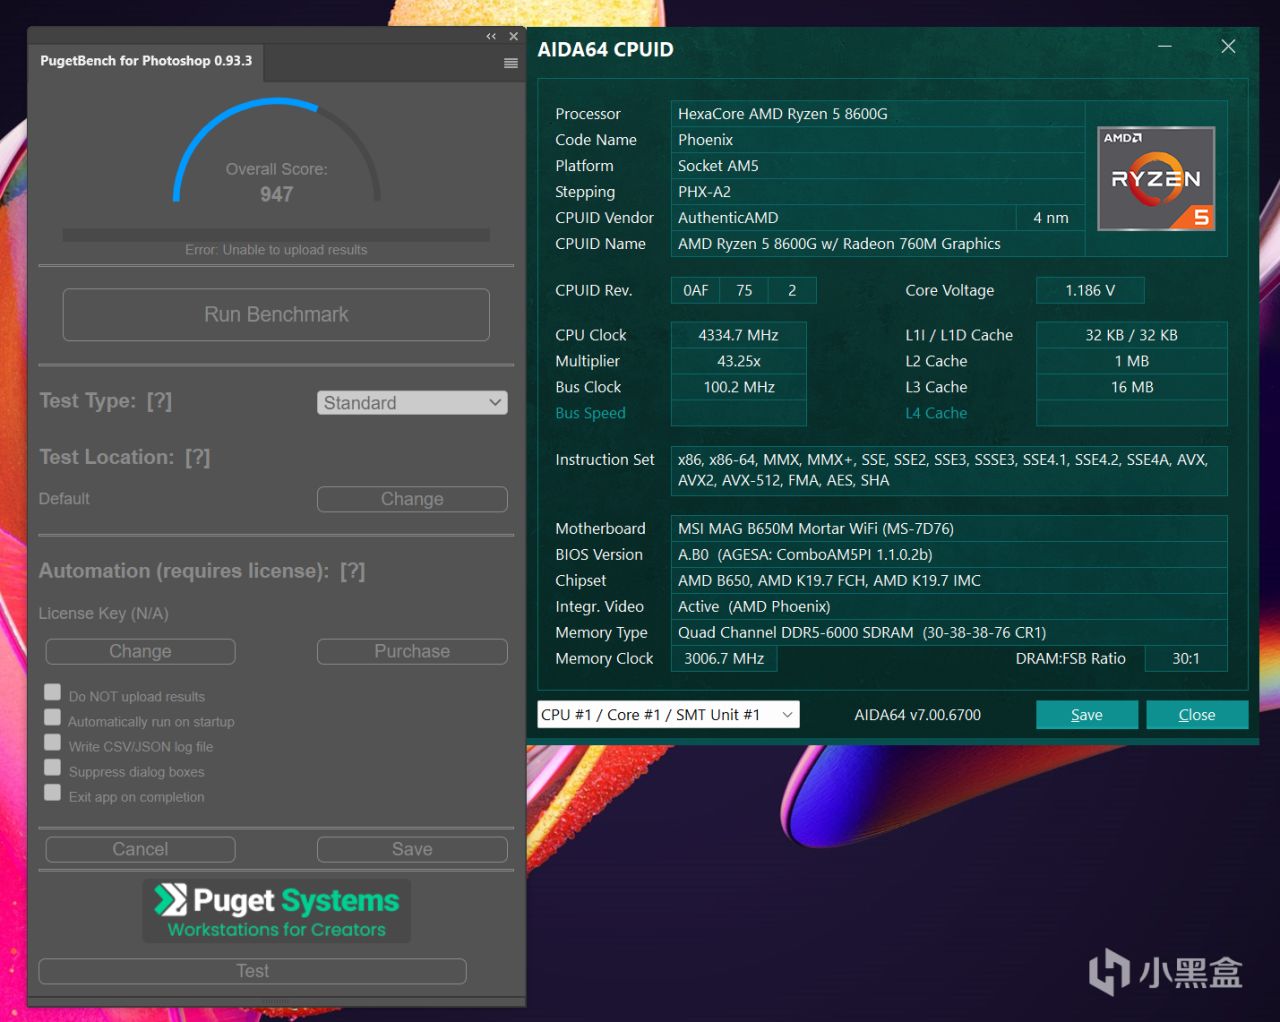Click the Core Voltage 1.186 V value
Viewport: 1280px width, 1022px height.
(x=1090, y=291)
